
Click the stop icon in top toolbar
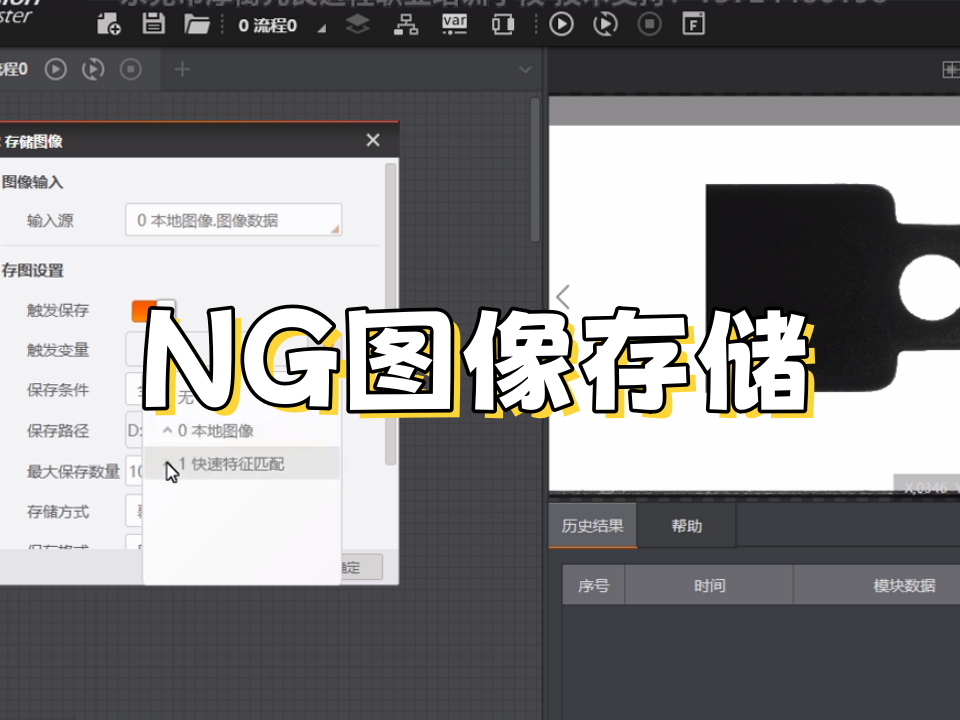(650, 25)
